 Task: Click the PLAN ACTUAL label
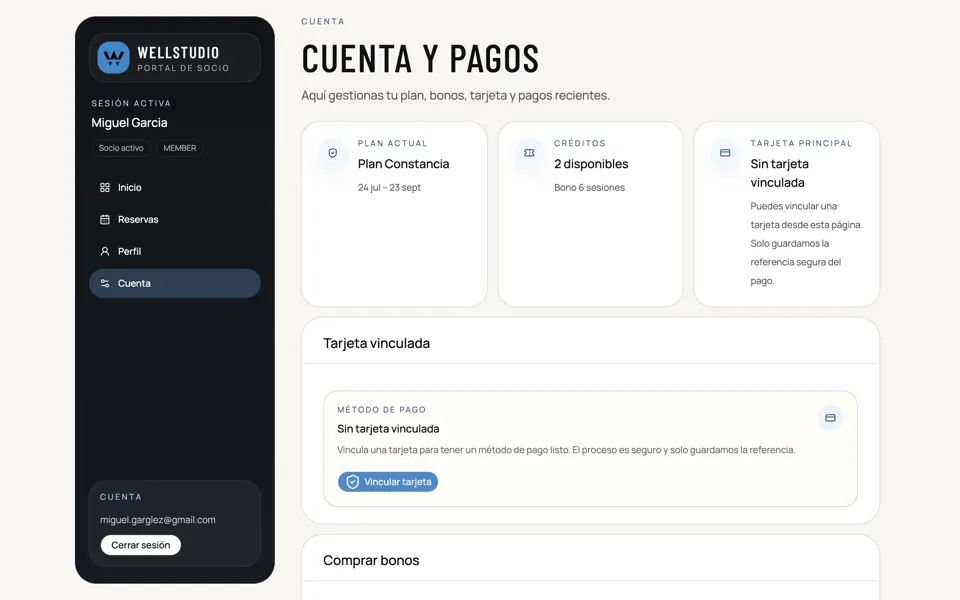tap(392, 143)
